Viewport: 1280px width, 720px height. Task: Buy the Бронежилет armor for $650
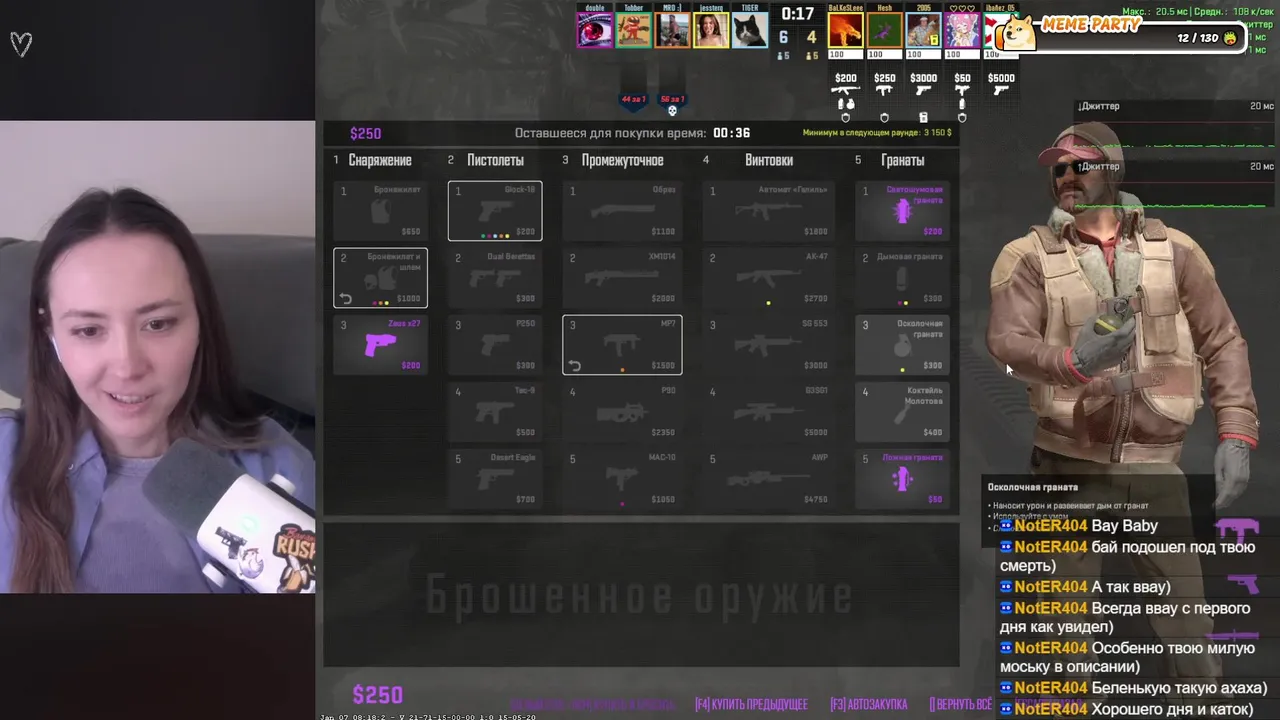380,211
